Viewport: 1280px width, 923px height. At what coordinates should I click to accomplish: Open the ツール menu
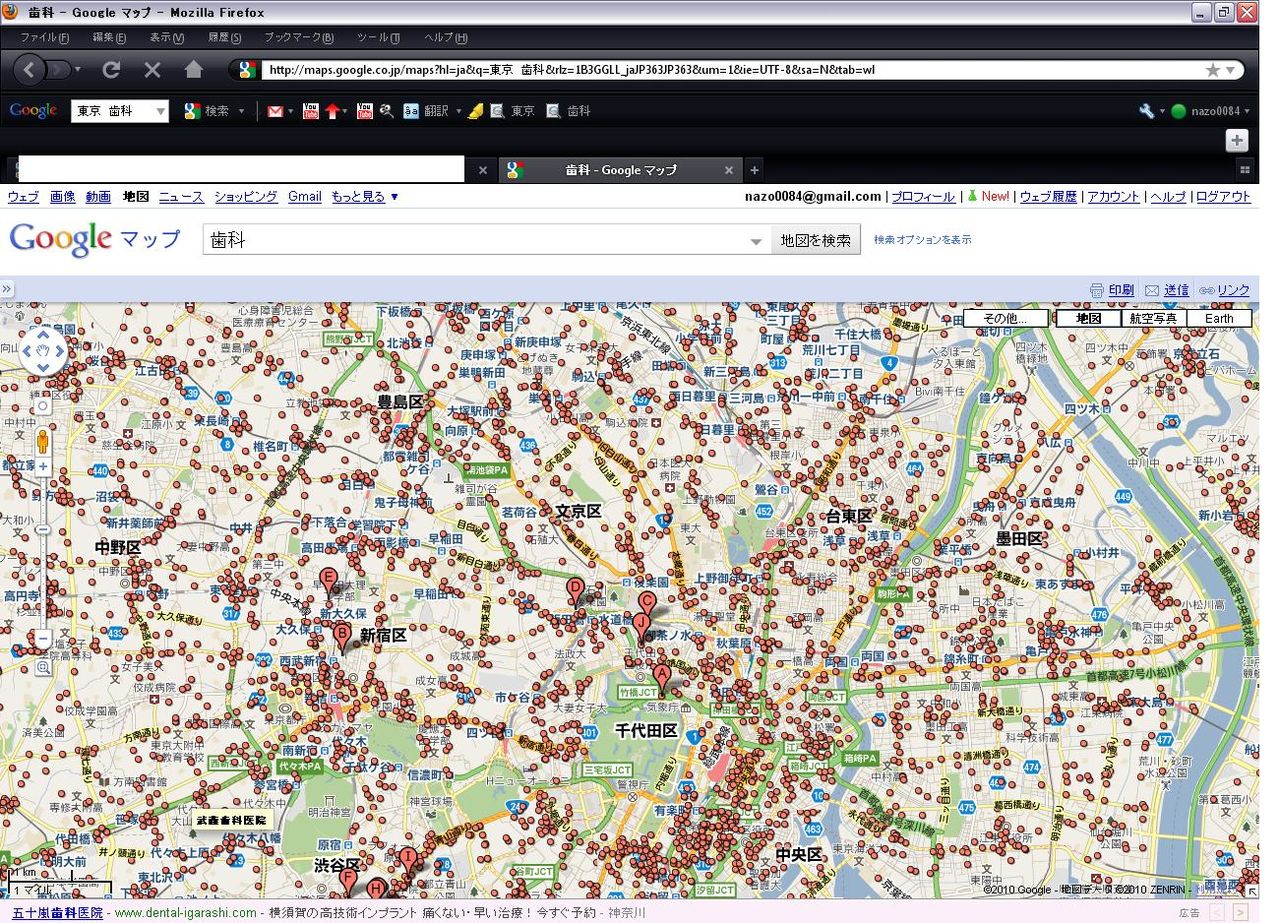point(378,37)
